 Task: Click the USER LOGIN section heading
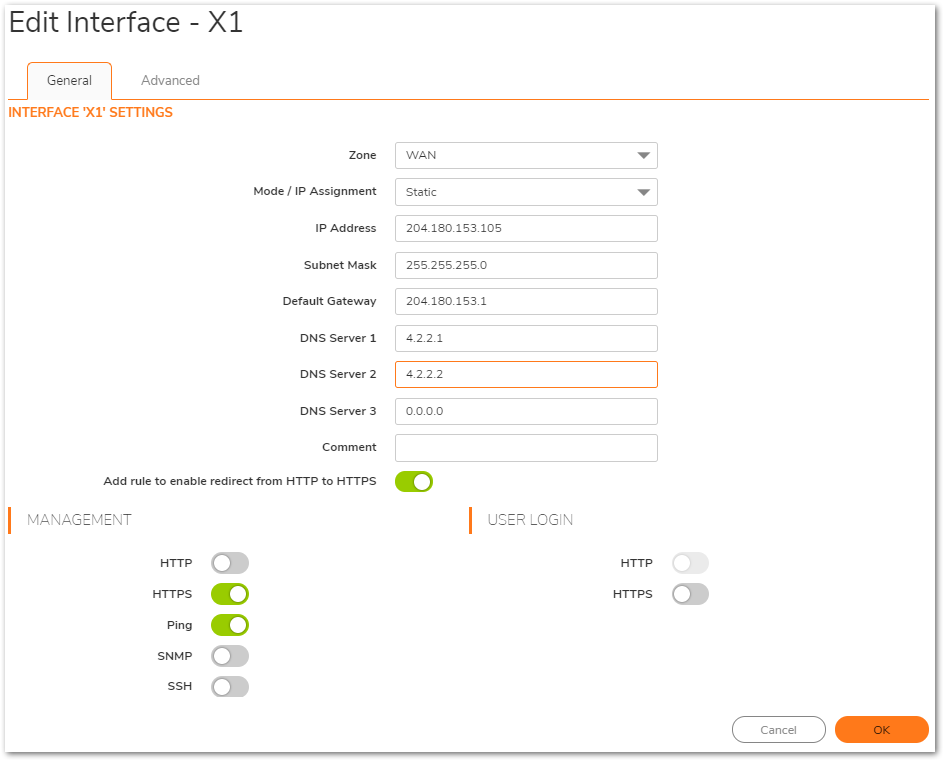[x=530, y=520]
